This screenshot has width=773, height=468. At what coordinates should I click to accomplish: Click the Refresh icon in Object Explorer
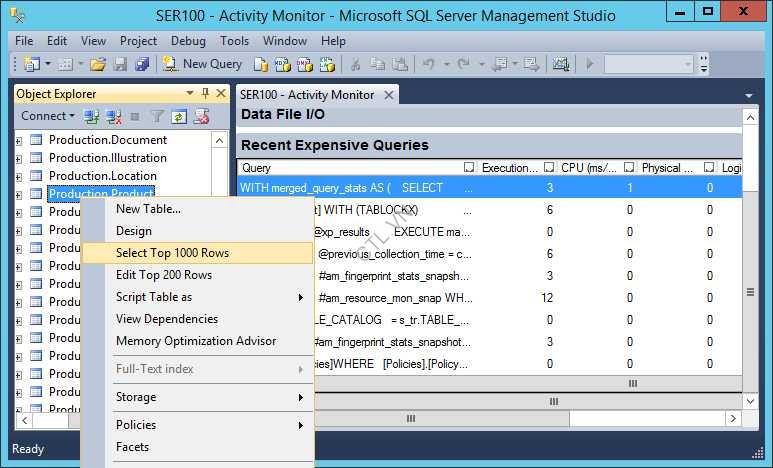178,117
